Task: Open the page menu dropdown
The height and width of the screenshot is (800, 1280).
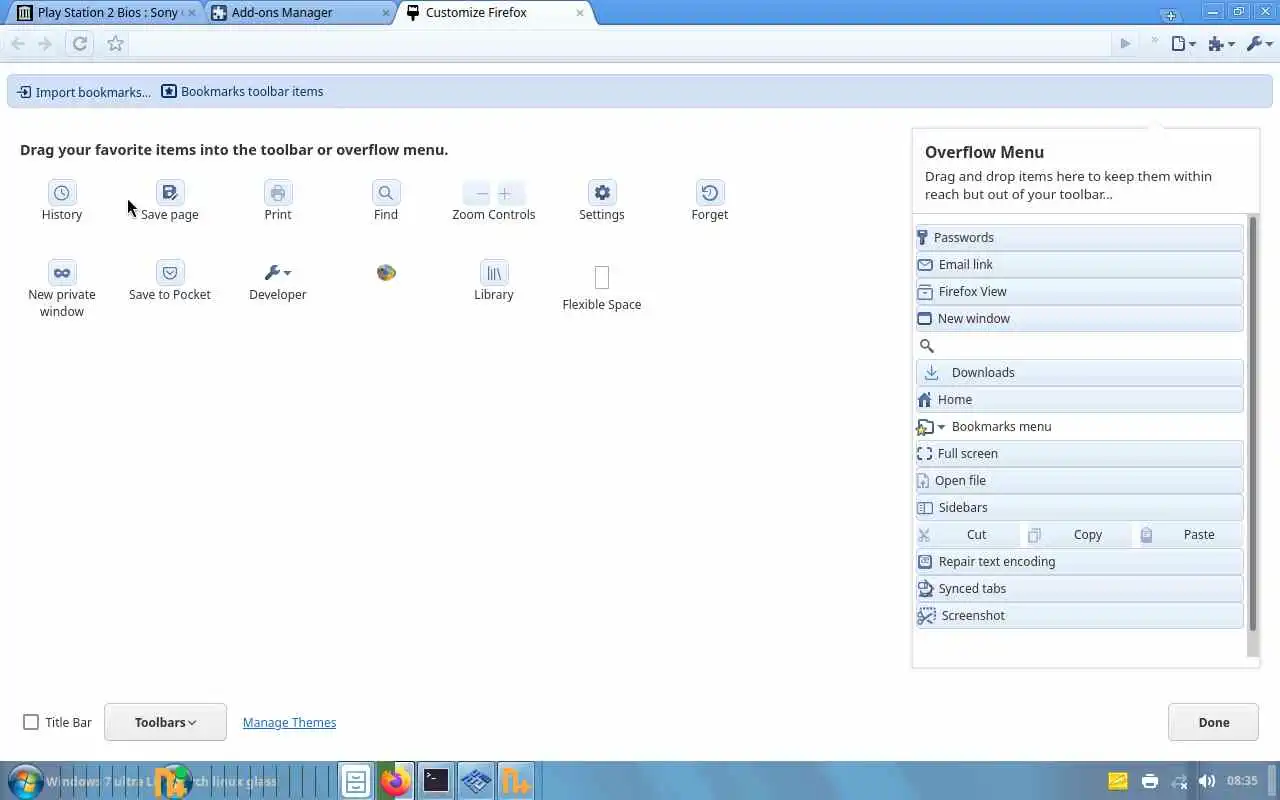Action: [1184, 43]
